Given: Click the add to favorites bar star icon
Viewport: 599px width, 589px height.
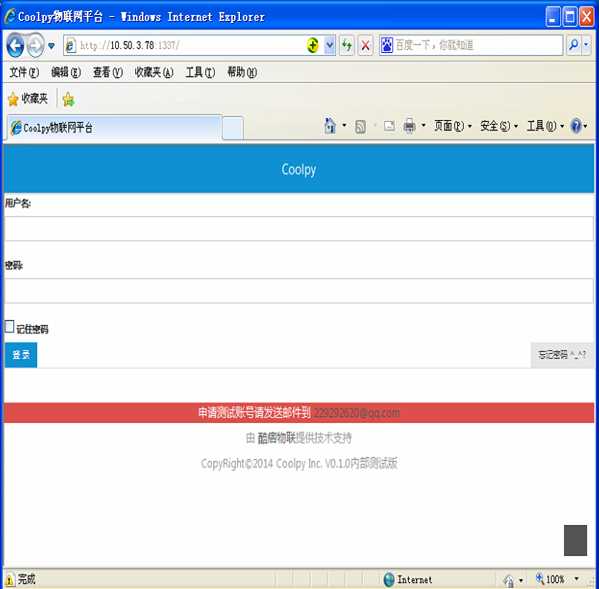Looking at the screenshot, I should (x=68, y=99).
